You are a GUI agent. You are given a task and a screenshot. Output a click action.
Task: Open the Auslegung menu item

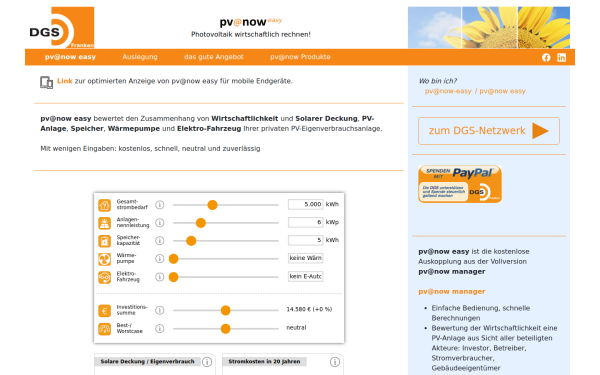[140, 57]
